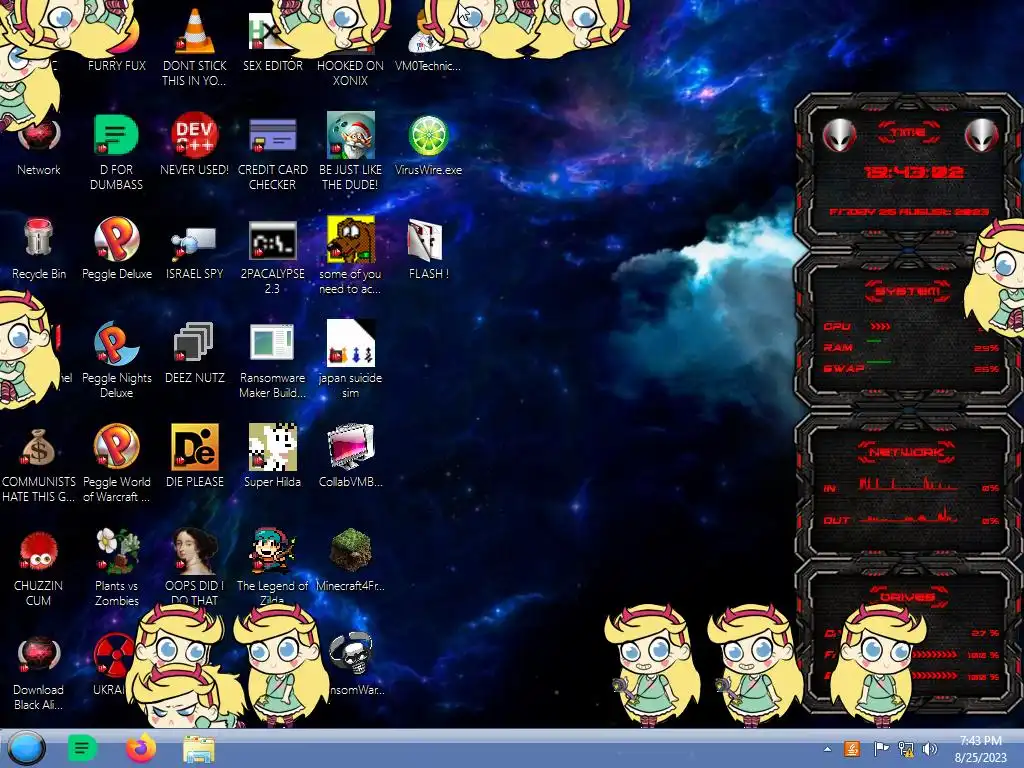Open the volume speaker control
The height and width of the screenshot is (768, 1024).
tap(930, 749)
